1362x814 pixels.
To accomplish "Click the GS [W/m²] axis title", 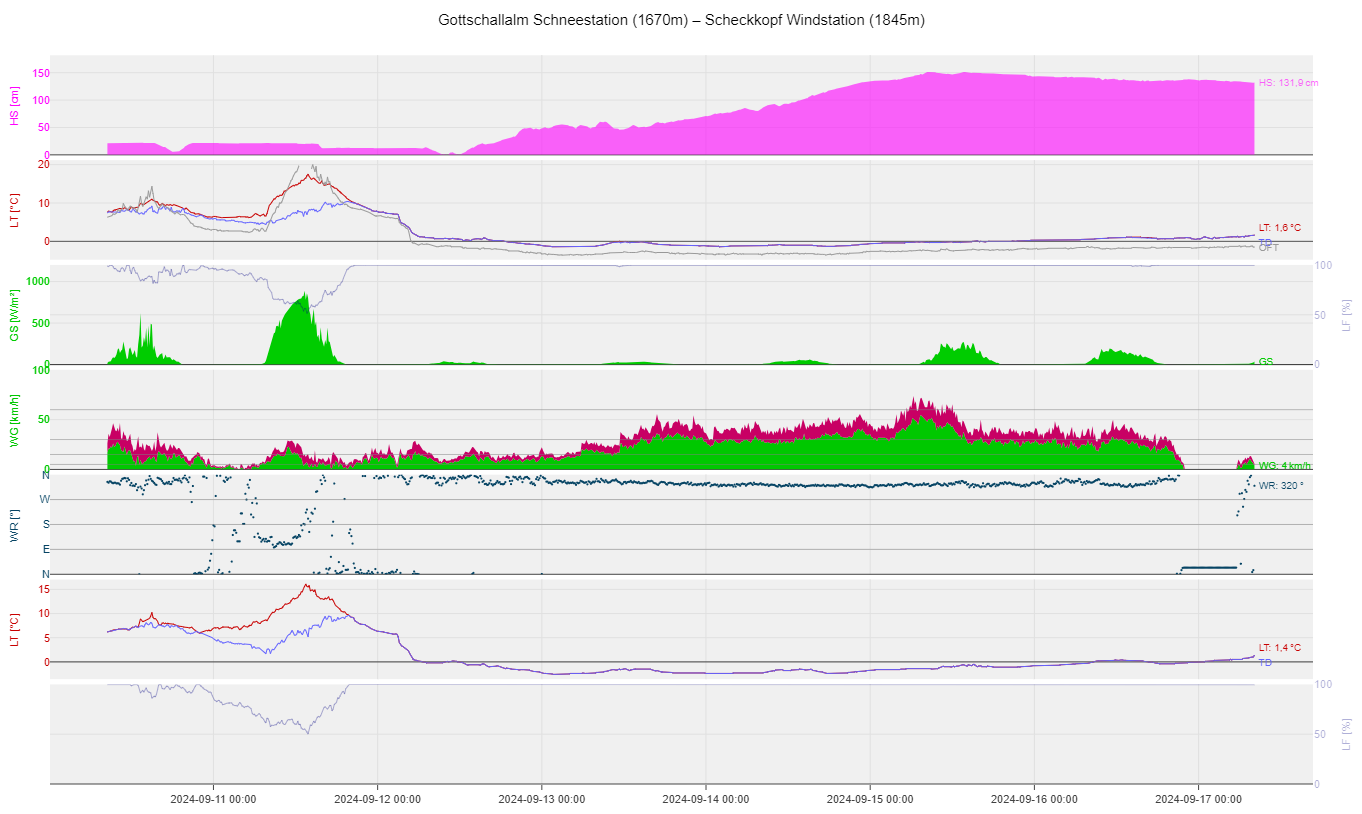I will (x=14, y=315).
